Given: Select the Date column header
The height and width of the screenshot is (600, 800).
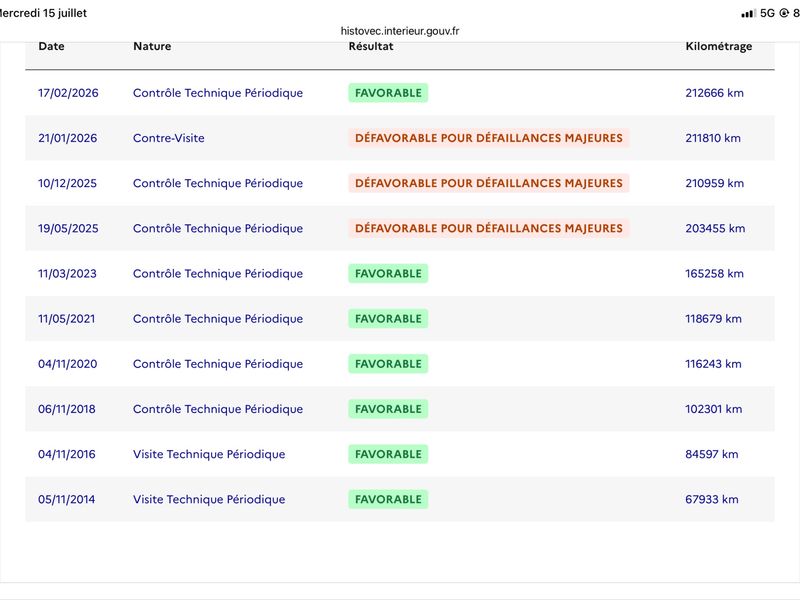Looking at the screenshot, I should coord(51,46).
